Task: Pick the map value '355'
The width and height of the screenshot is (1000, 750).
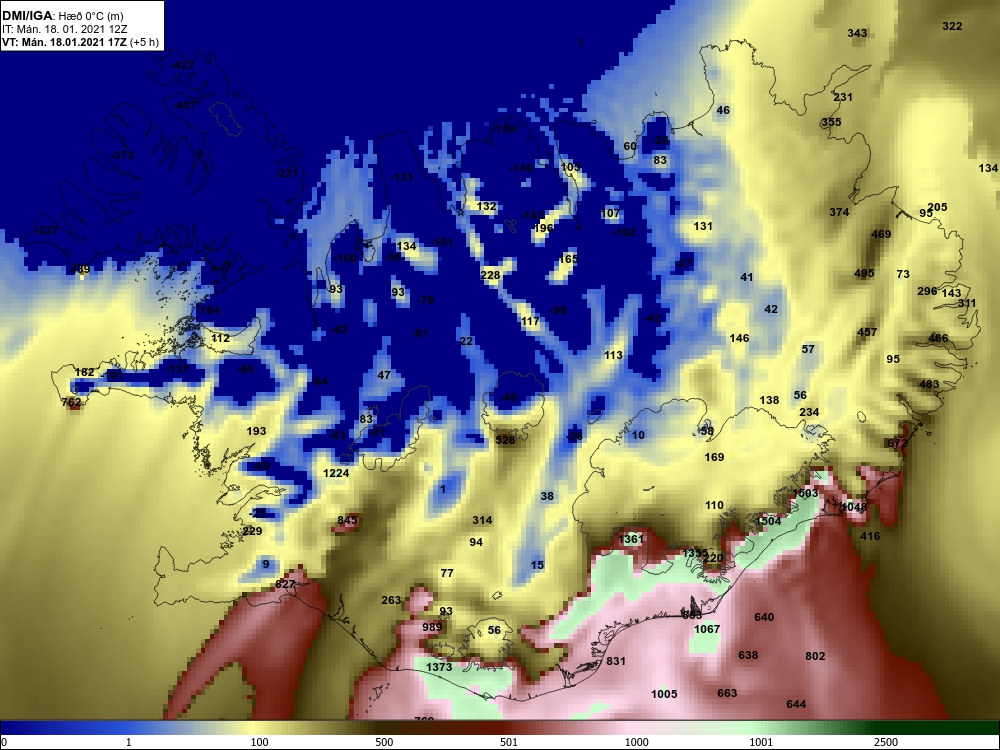Action: point(831,122)
